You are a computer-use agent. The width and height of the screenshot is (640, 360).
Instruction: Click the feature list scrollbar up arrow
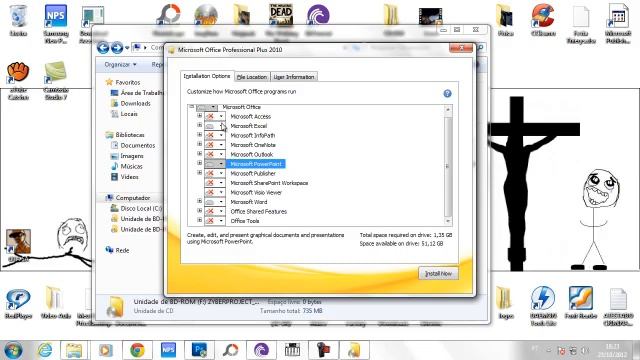click(x=448, y=110)
